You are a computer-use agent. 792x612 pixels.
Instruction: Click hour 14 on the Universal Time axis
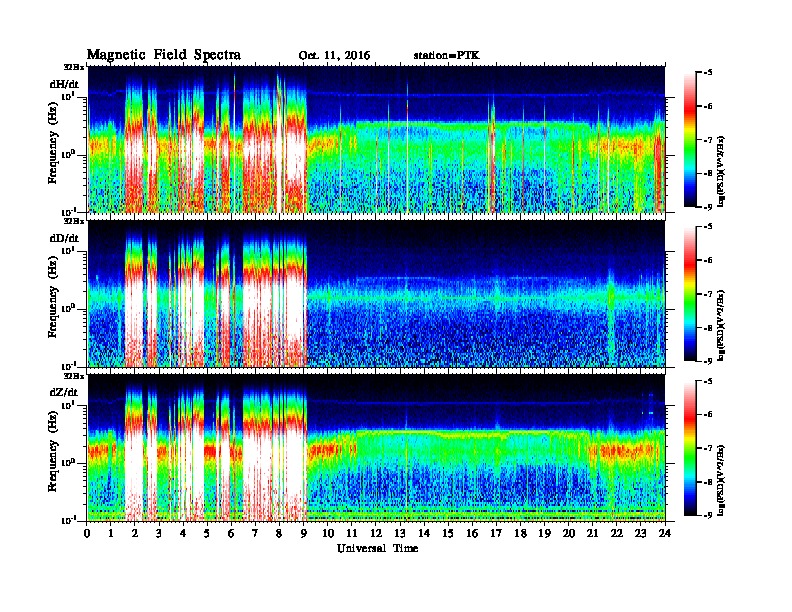pyautogui.click(x=424, y=533)
